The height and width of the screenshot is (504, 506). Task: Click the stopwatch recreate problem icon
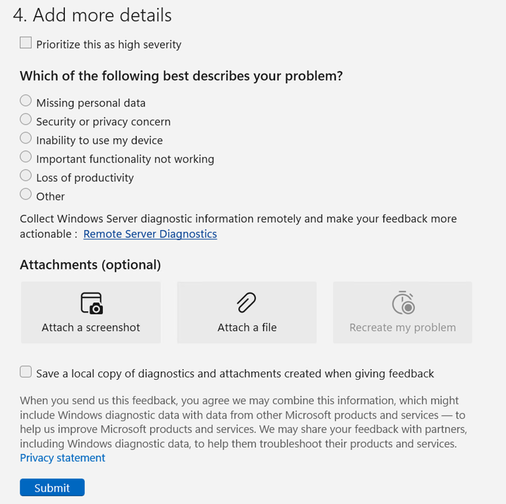[403, 303]
